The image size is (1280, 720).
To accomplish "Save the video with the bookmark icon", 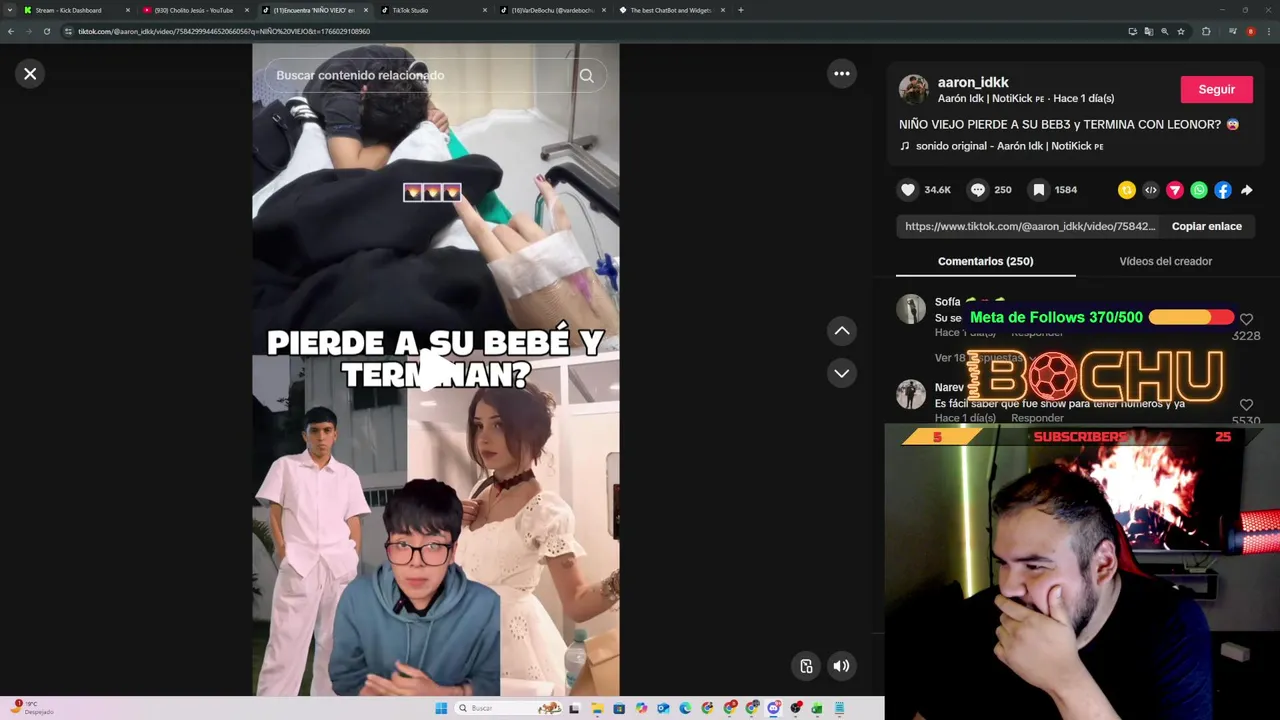I will 1039,190.
